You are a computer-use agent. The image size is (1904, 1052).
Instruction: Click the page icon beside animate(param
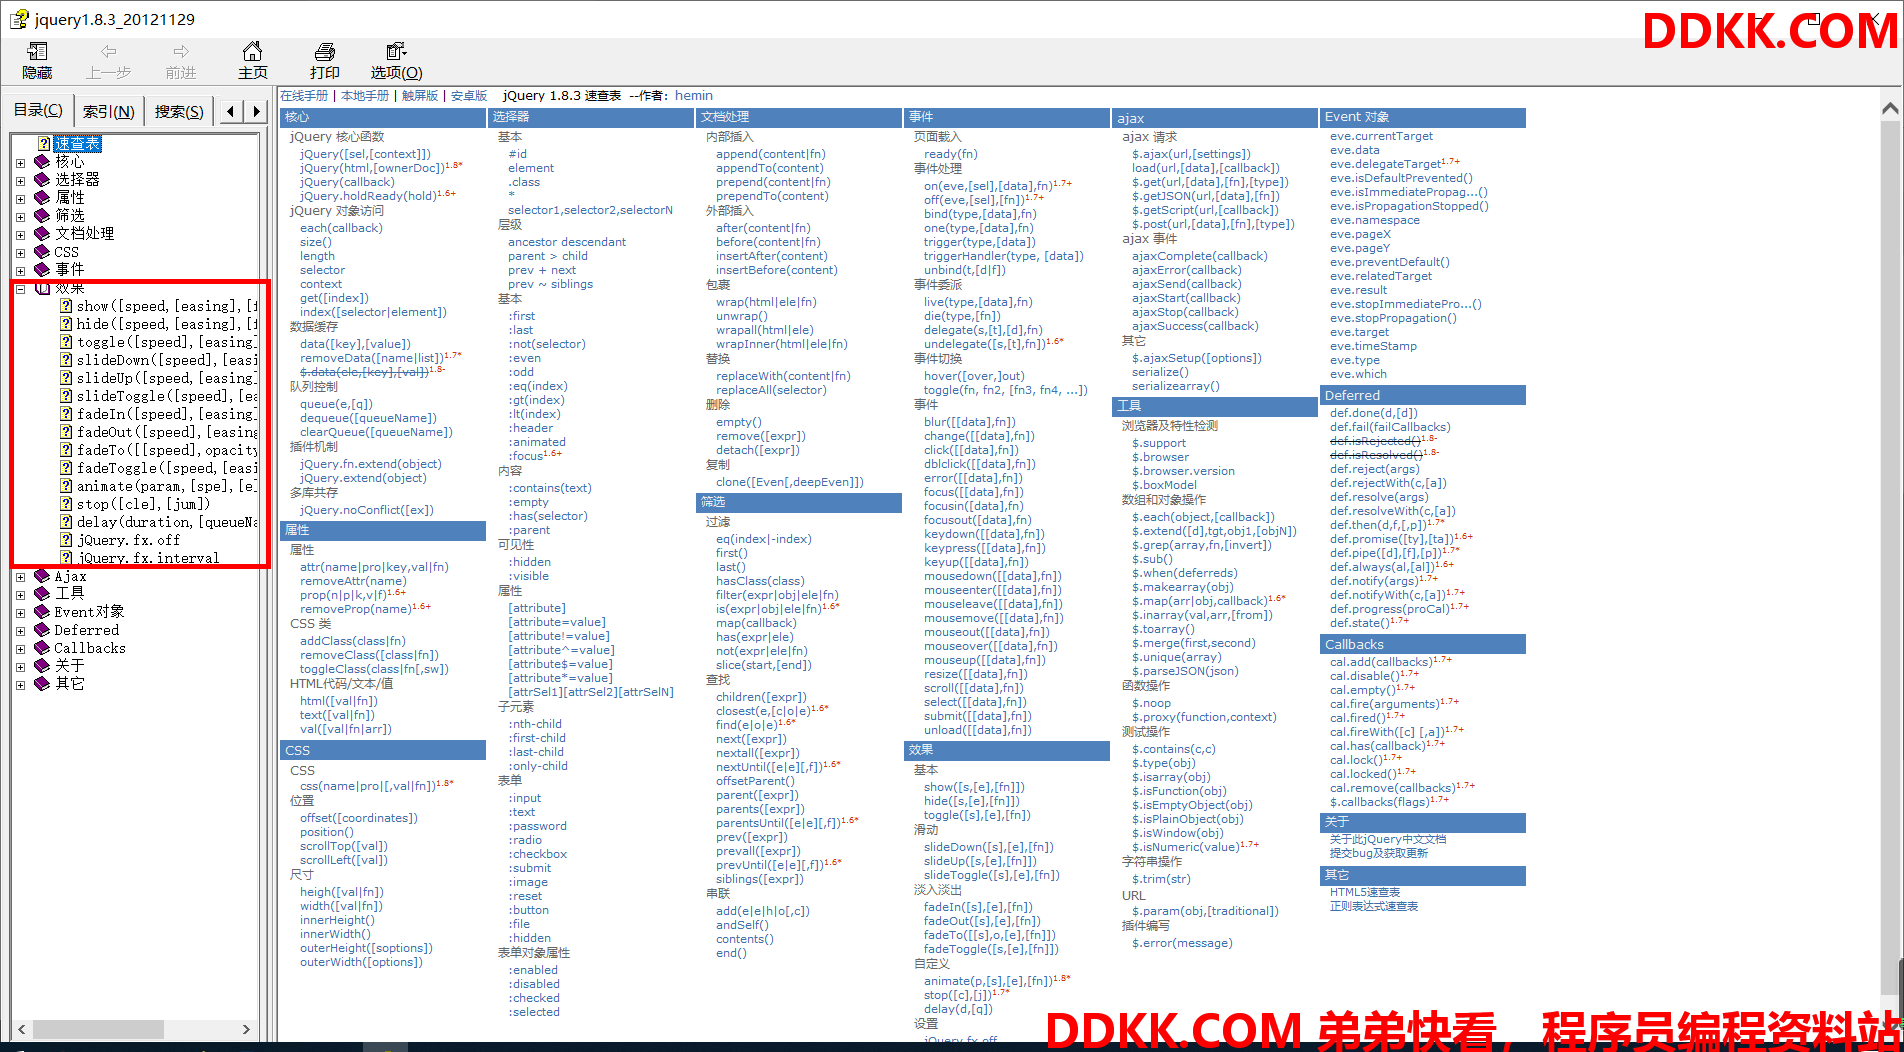[x=66, y=486]
